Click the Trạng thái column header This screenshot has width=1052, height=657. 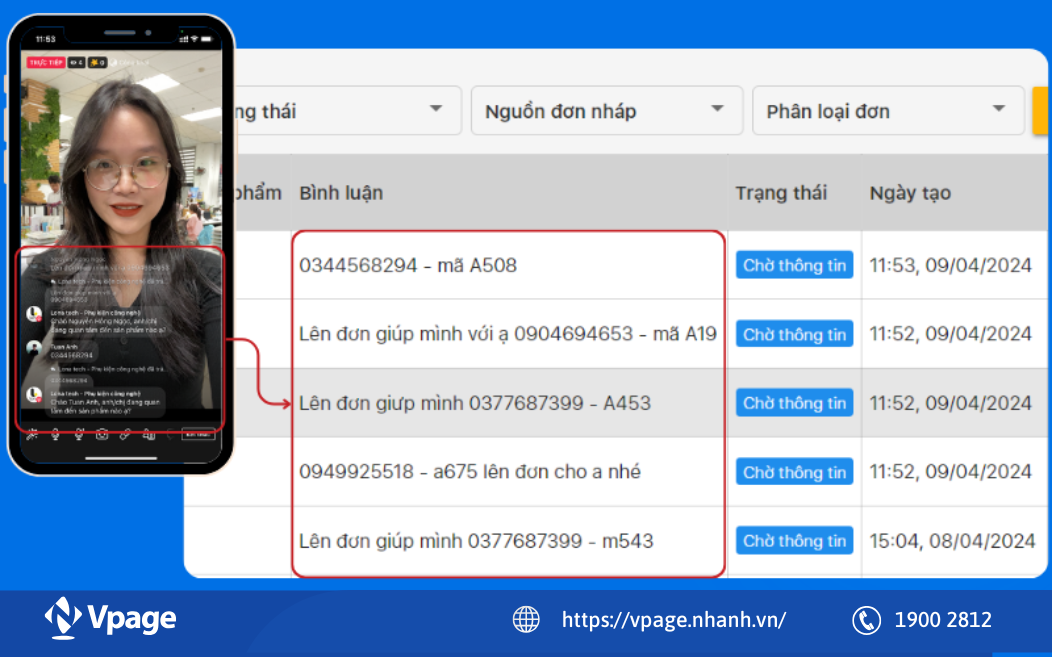tap(781, 193)
